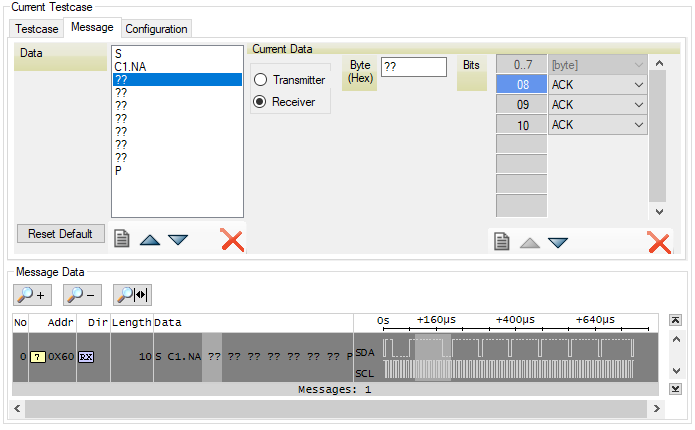Open the ACK dropdown for bit 09
Image resolution: width=695 pixels, height=430 pixels.
(638, 105)
